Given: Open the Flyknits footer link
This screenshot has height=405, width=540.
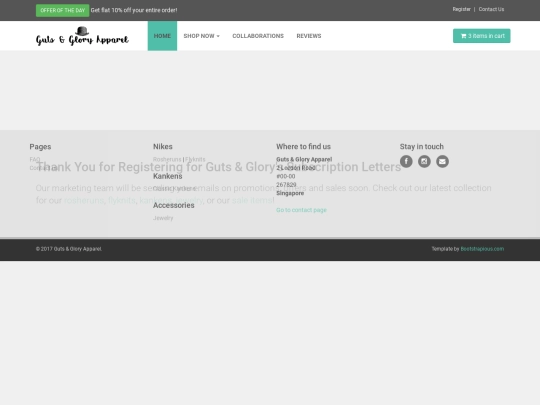Looking at the screenshot, I should coord(195,159).
